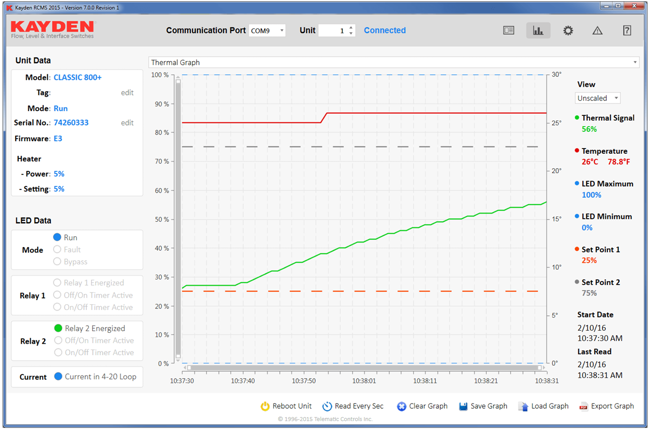Select the Bypass mode radio button

click(x=57, y=261)
